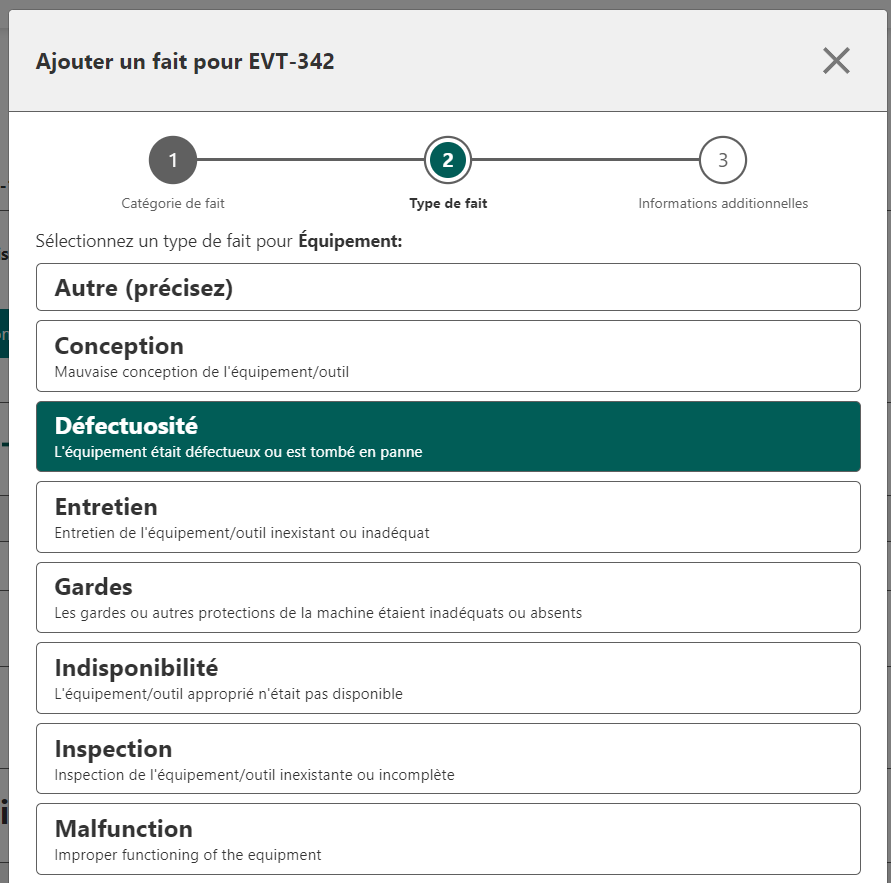Choose the Conception fact type

tap(448, 356)
